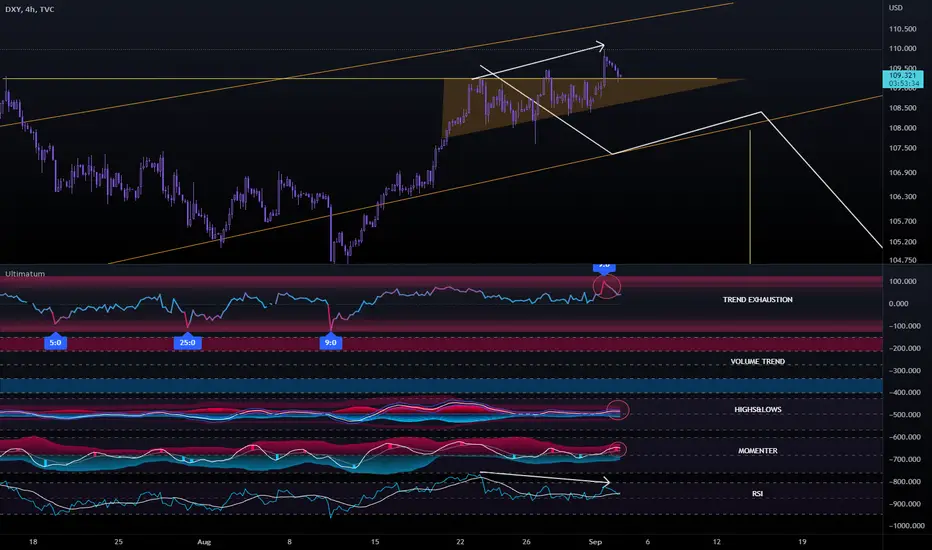Click the 110.500 price axis value

(902, 29)
